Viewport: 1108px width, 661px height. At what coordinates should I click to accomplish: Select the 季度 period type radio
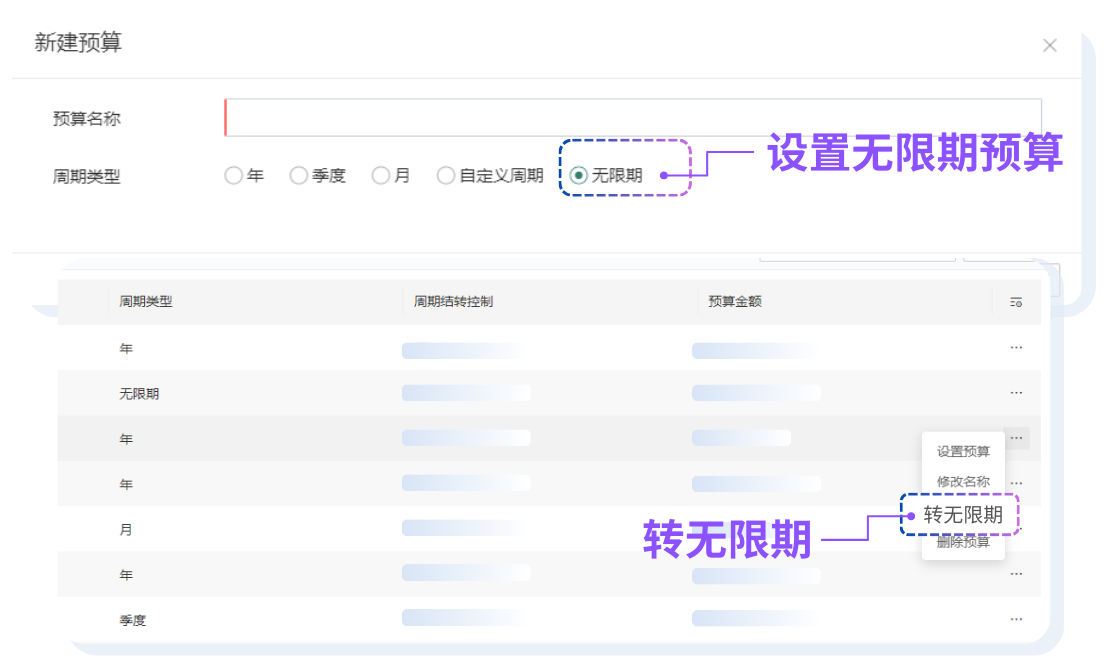pyautogui.click(x=298, y=175)
